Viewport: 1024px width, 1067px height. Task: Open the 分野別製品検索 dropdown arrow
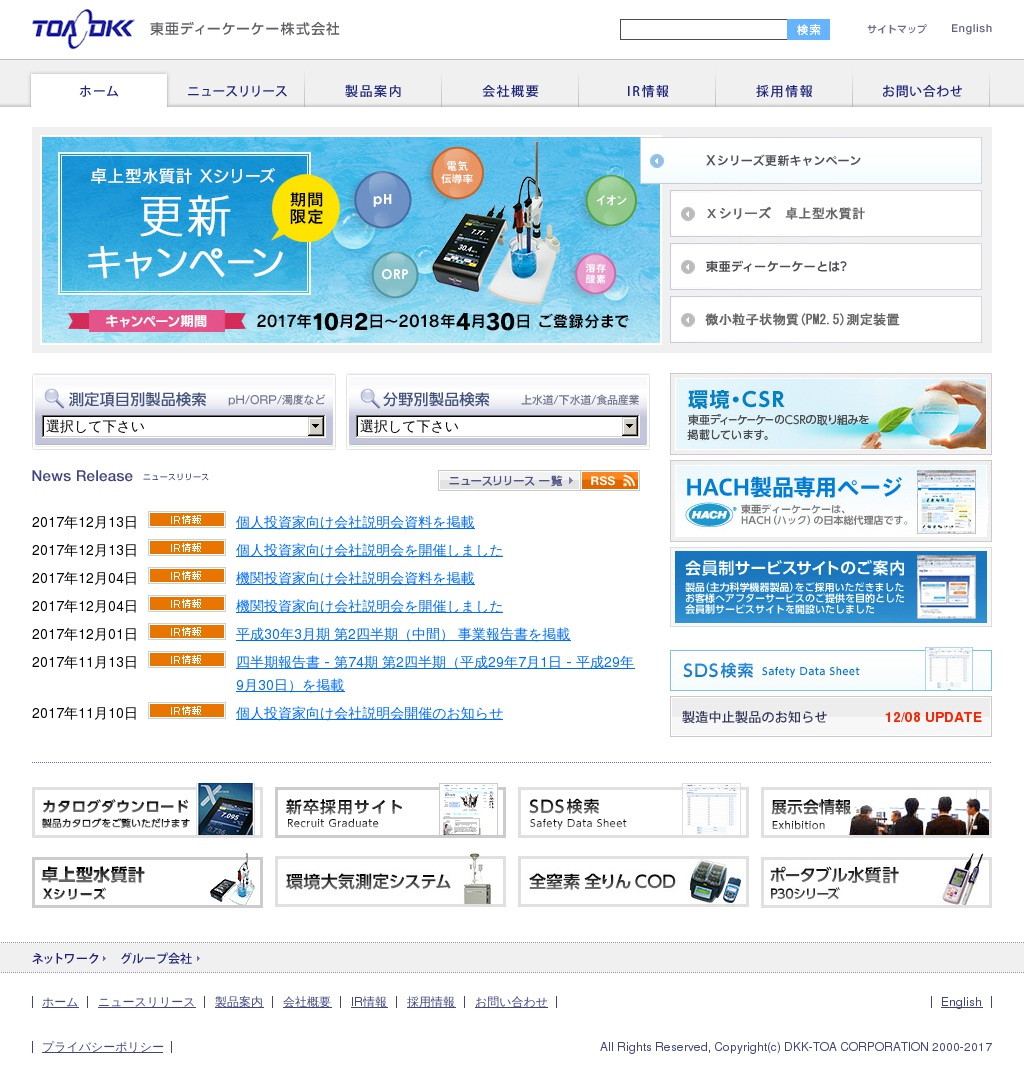(630, 427)
